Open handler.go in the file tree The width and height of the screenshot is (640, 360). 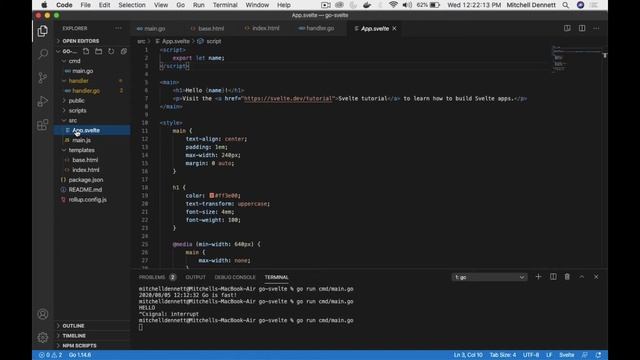pos(86,91)
